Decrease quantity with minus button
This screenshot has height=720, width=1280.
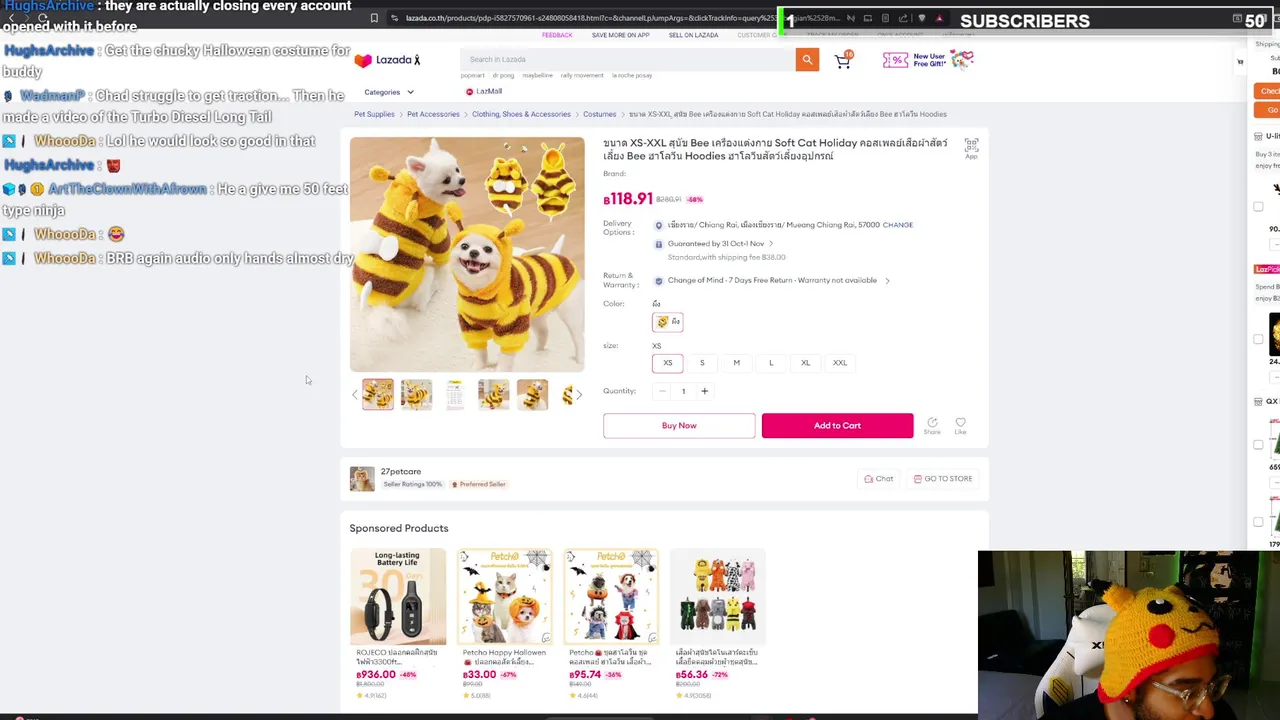tap(661, 391)
